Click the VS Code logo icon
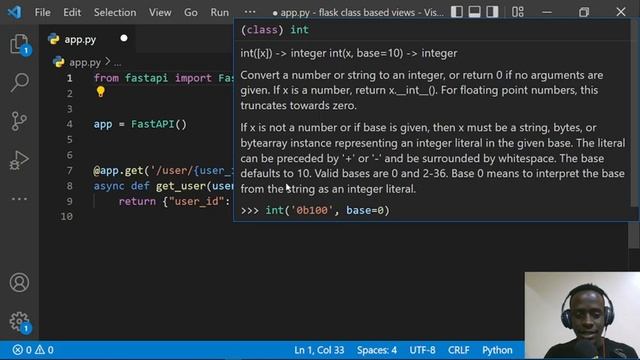The height and width of the screenshot is (360, 640). (x=14, y=12)
